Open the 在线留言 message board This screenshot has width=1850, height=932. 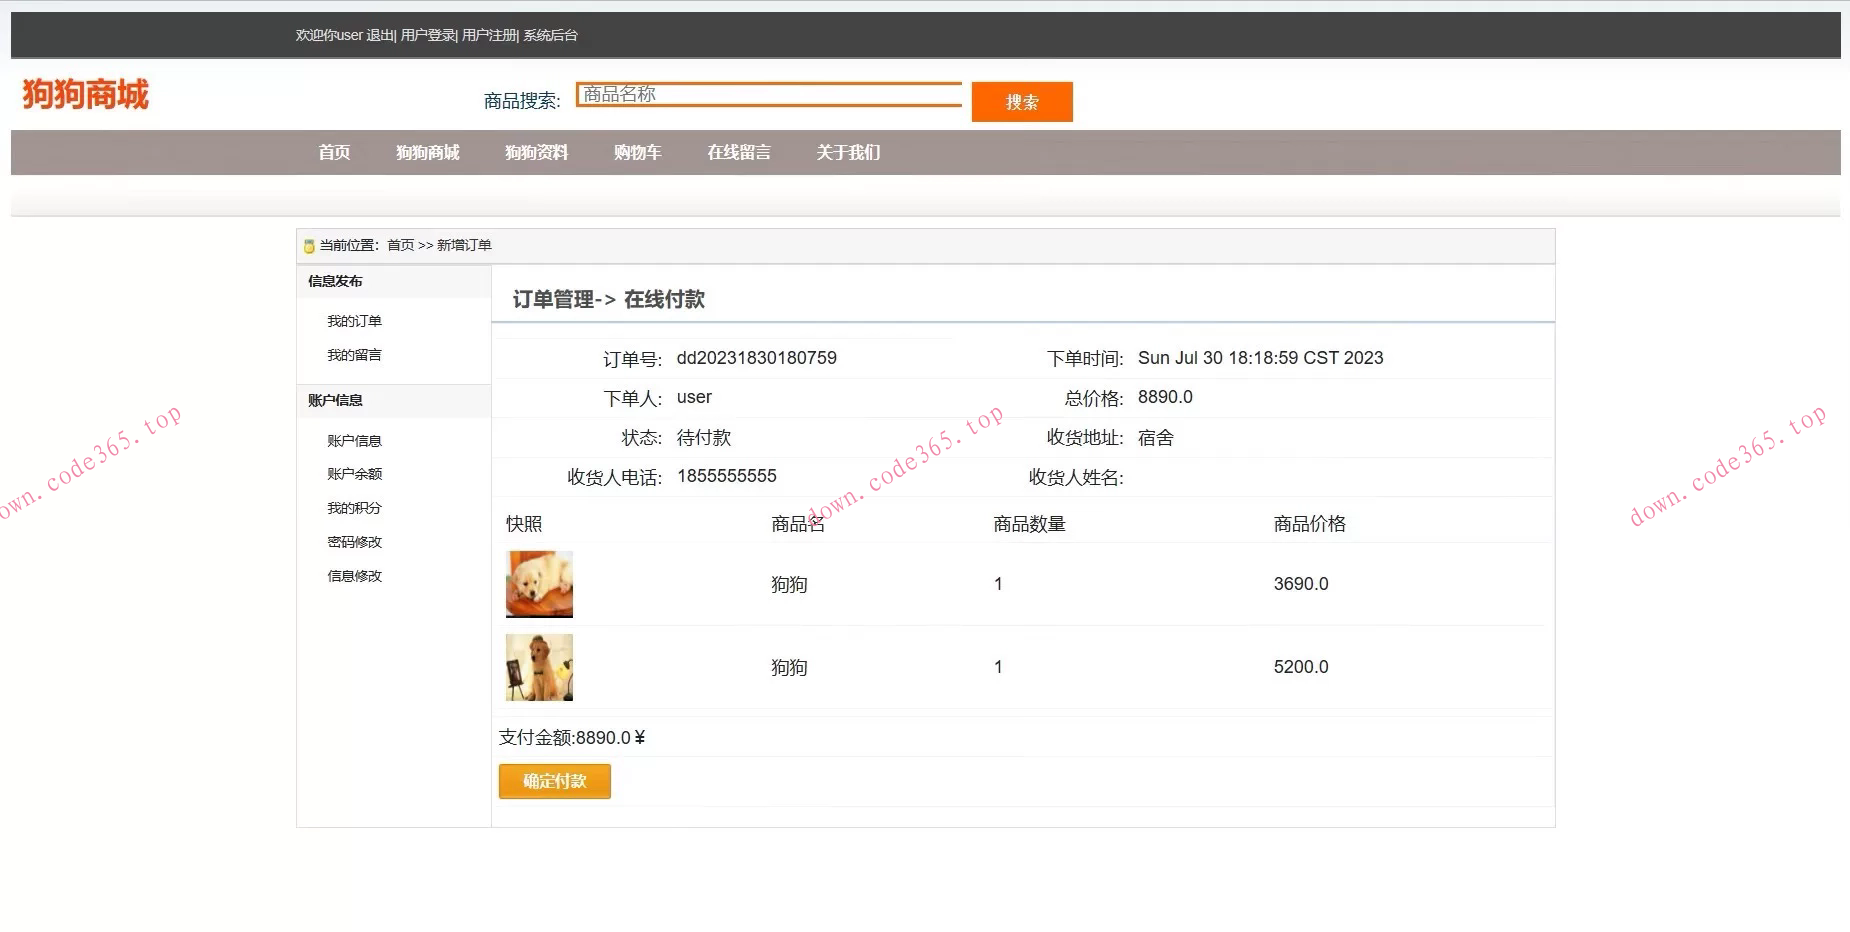tap(739, 152)
